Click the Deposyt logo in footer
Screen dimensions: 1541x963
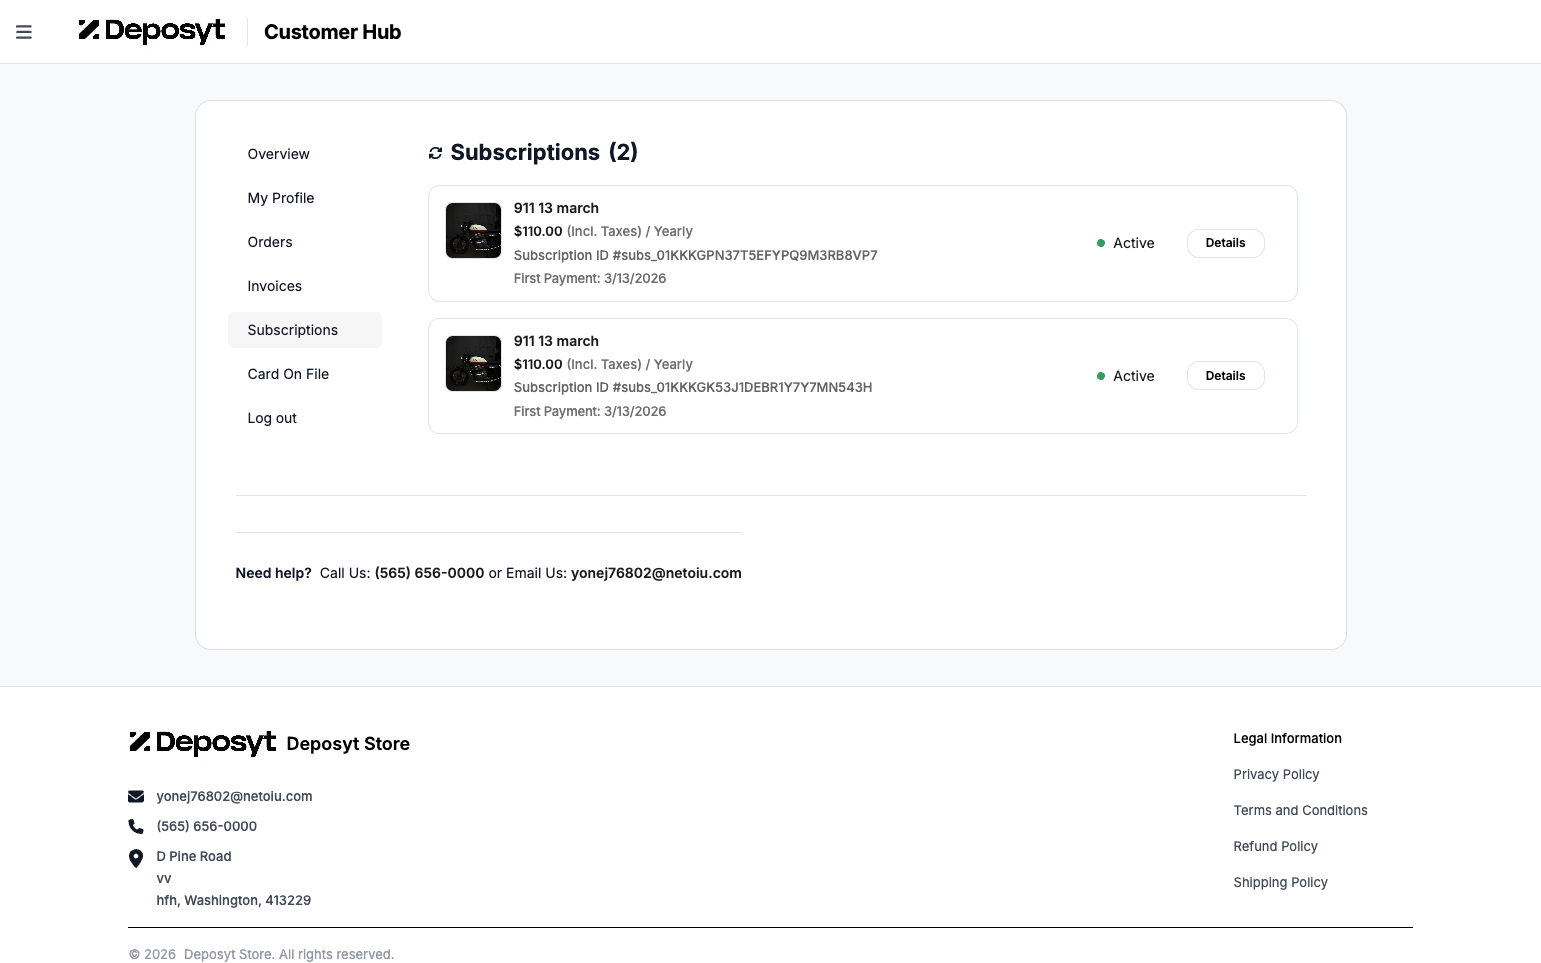tap(203, 743)
